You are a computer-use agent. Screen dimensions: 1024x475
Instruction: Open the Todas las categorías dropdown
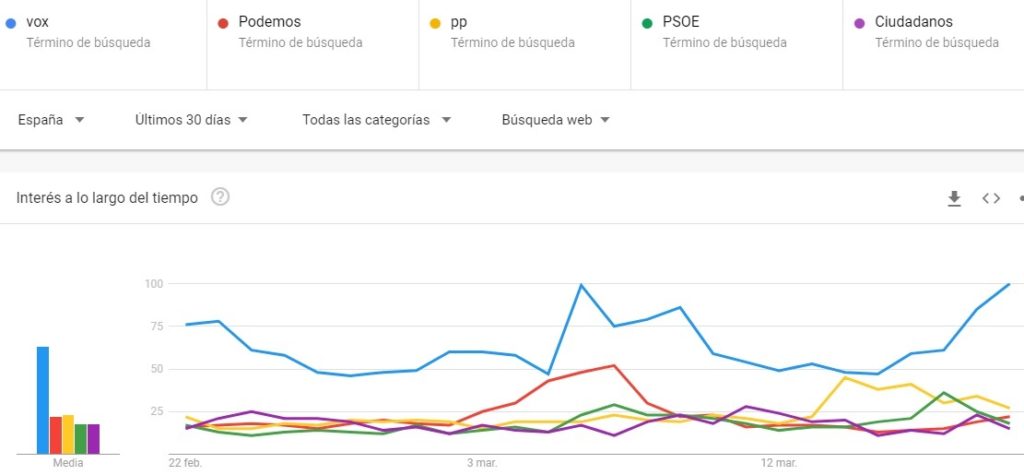coord(376,120)
